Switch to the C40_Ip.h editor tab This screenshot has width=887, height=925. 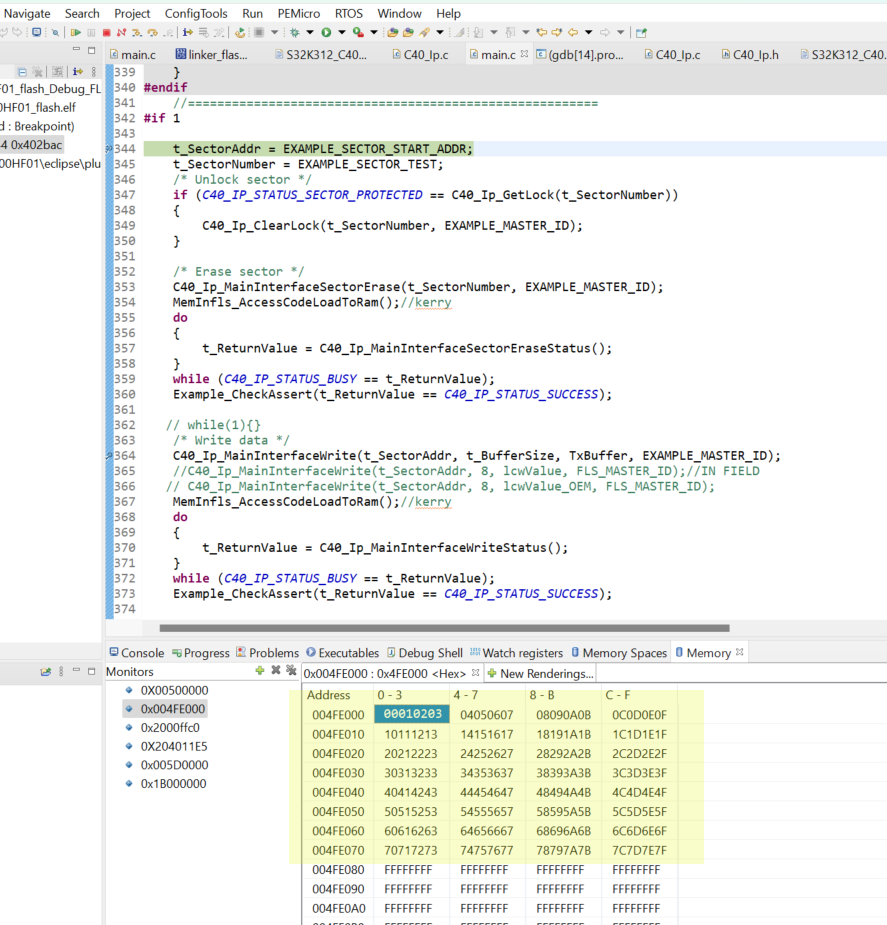click(755, 55)
